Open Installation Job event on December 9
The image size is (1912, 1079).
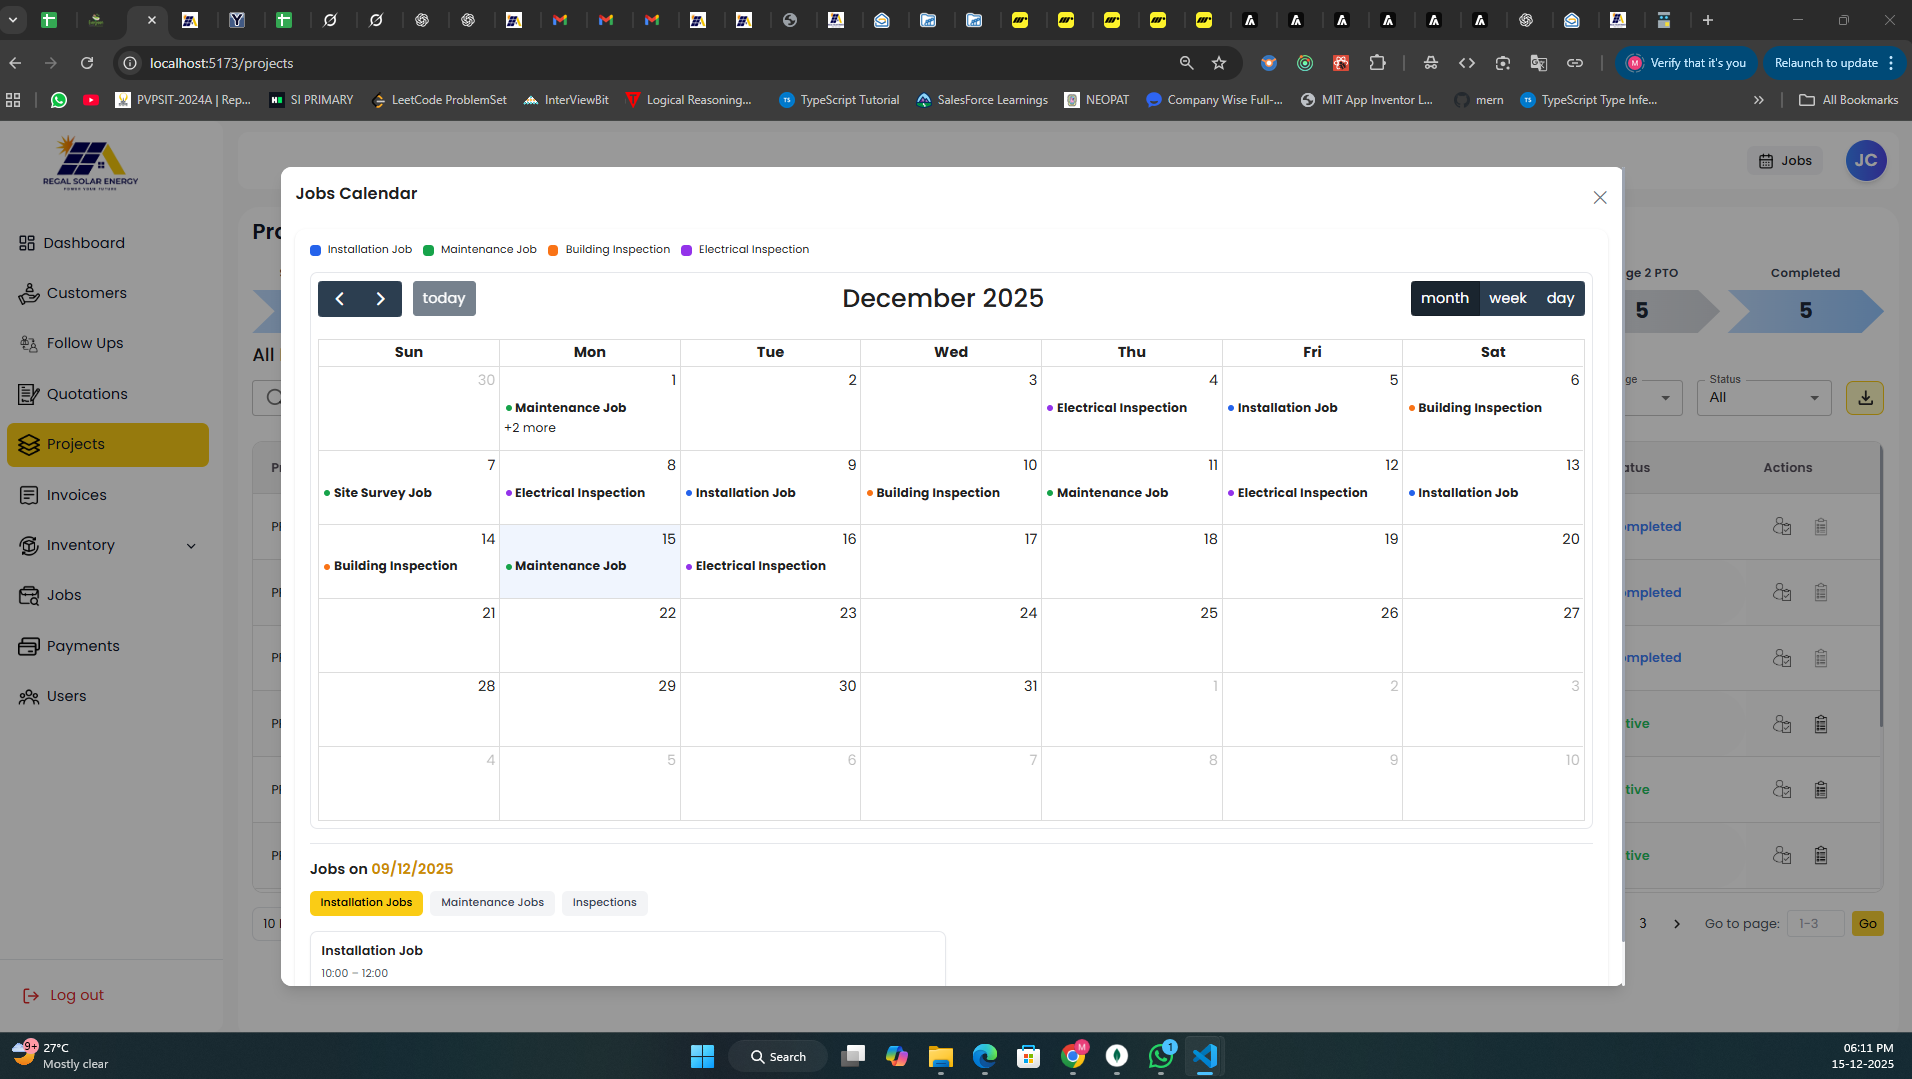point(745,493)
